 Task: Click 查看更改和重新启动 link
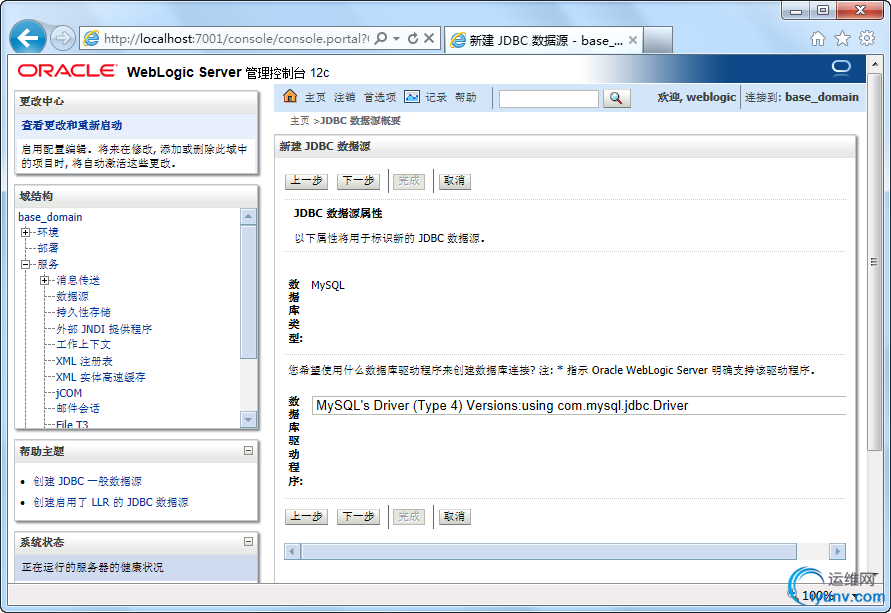72,125
